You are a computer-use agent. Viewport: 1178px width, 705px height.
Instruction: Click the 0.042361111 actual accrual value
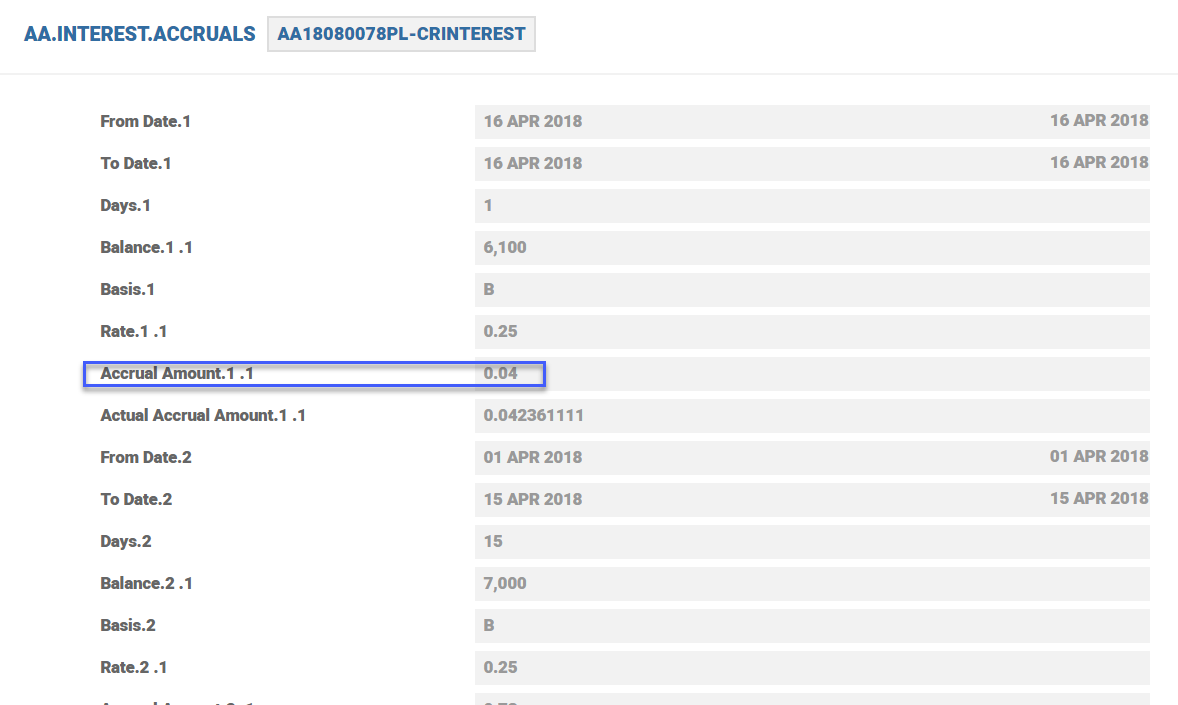click(x=534, y=415)
